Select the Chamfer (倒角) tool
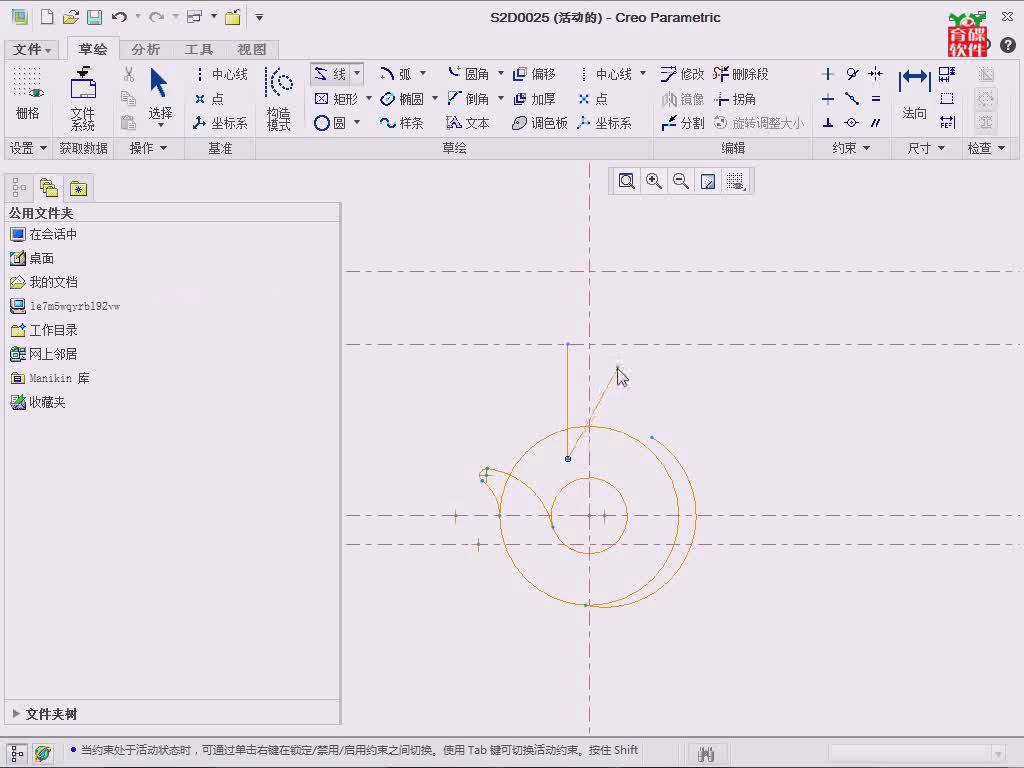This screenshot has width=1024, height=768. [468, 99]
